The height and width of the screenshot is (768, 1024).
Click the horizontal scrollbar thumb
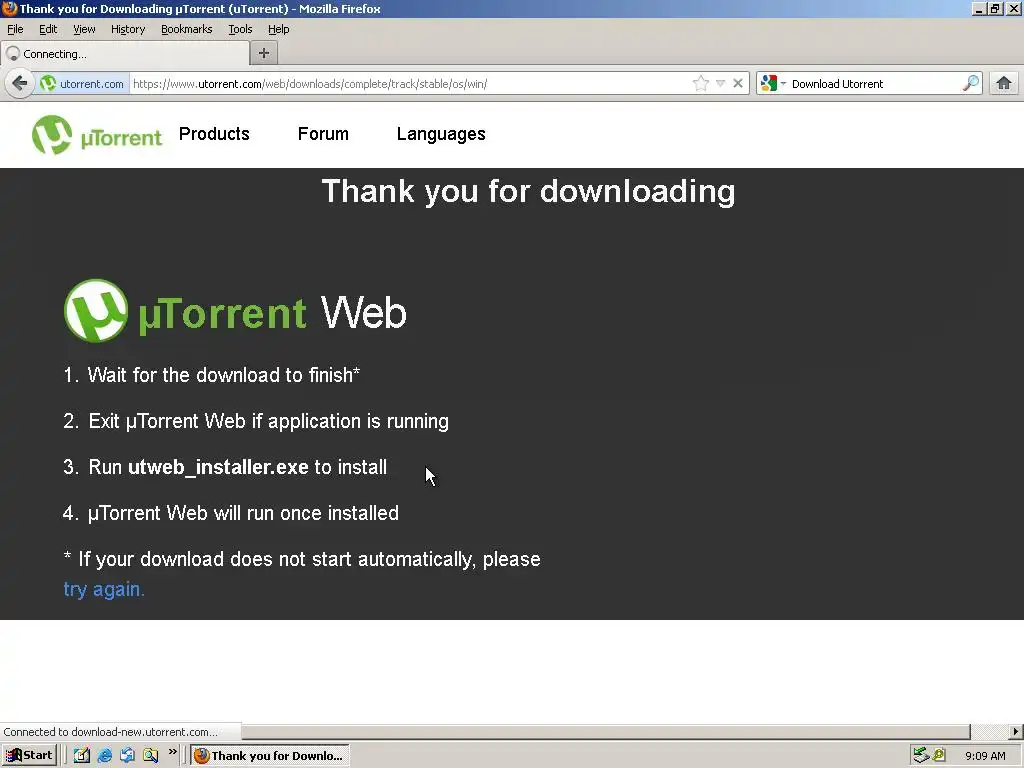click(605, 731)
